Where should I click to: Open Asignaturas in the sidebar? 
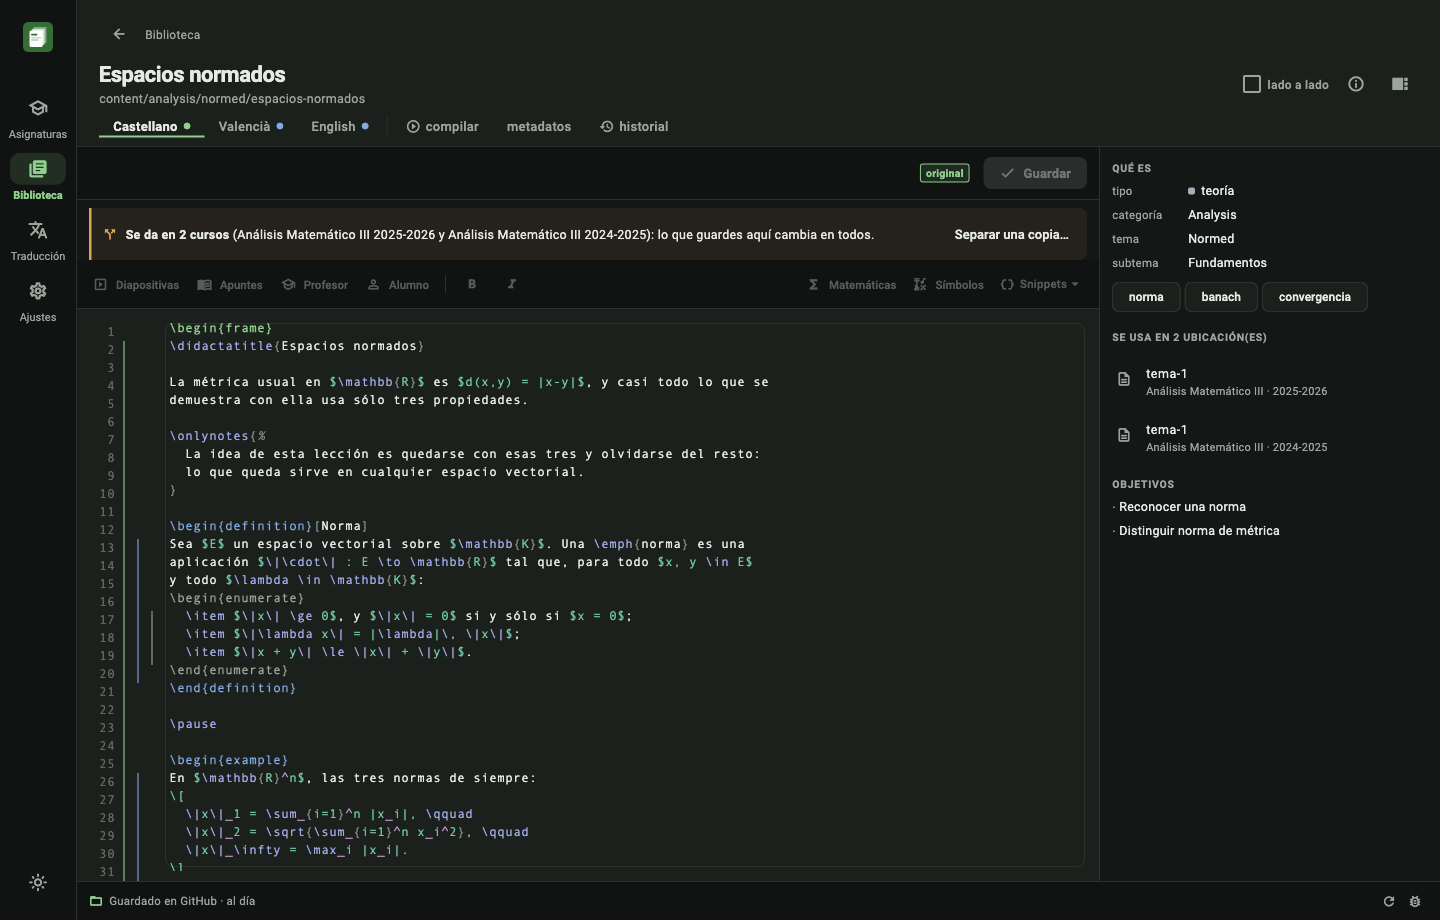pyautogui.click(x=38, y=118)
